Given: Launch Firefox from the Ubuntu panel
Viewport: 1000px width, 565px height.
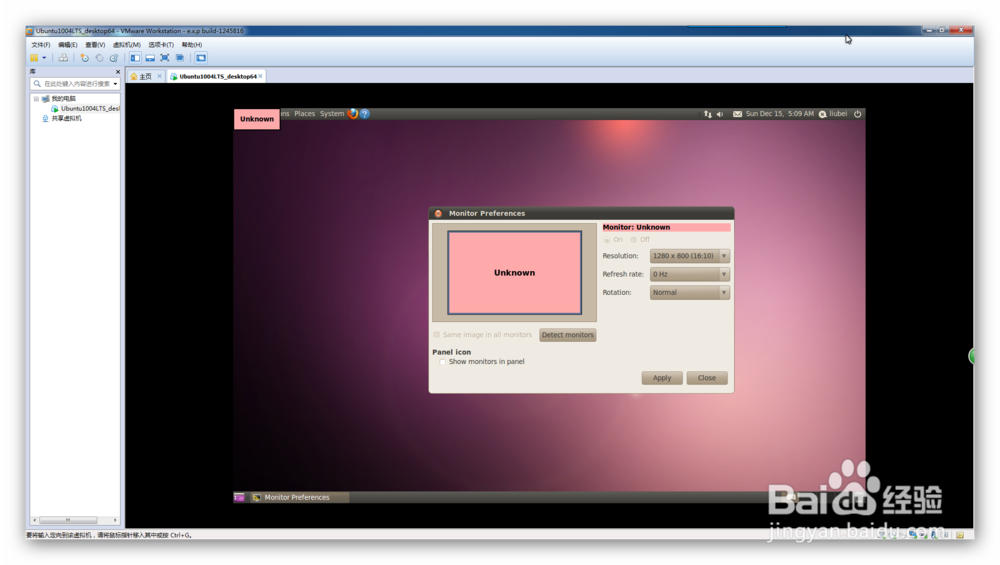Looking at the screenshot, I should click(353, 114).
